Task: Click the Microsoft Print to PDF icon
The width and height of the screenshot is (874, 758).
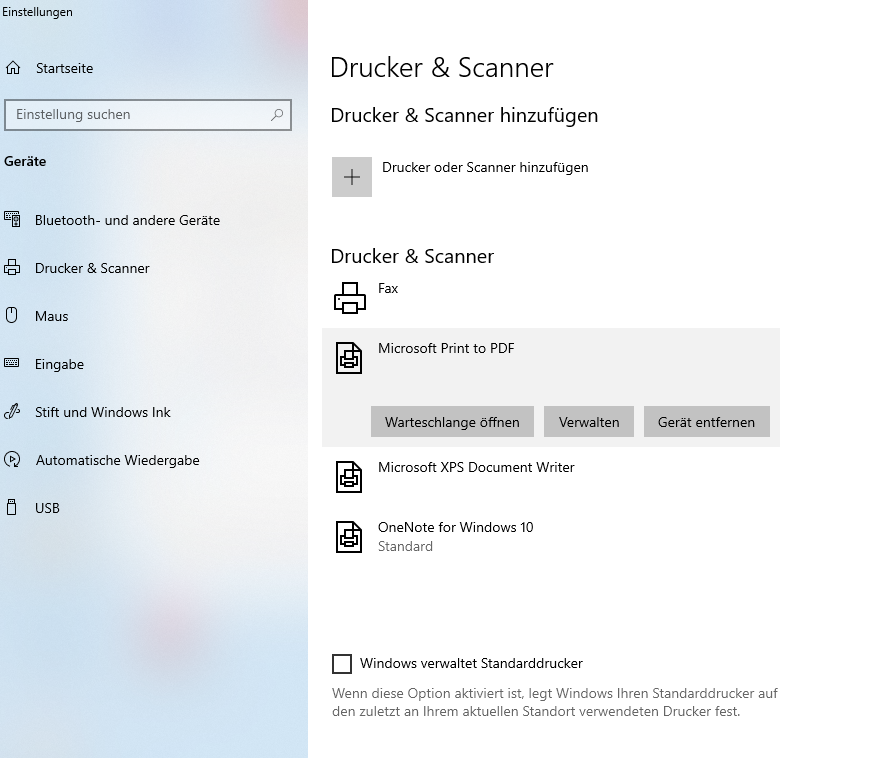Action: coord(349,357)
